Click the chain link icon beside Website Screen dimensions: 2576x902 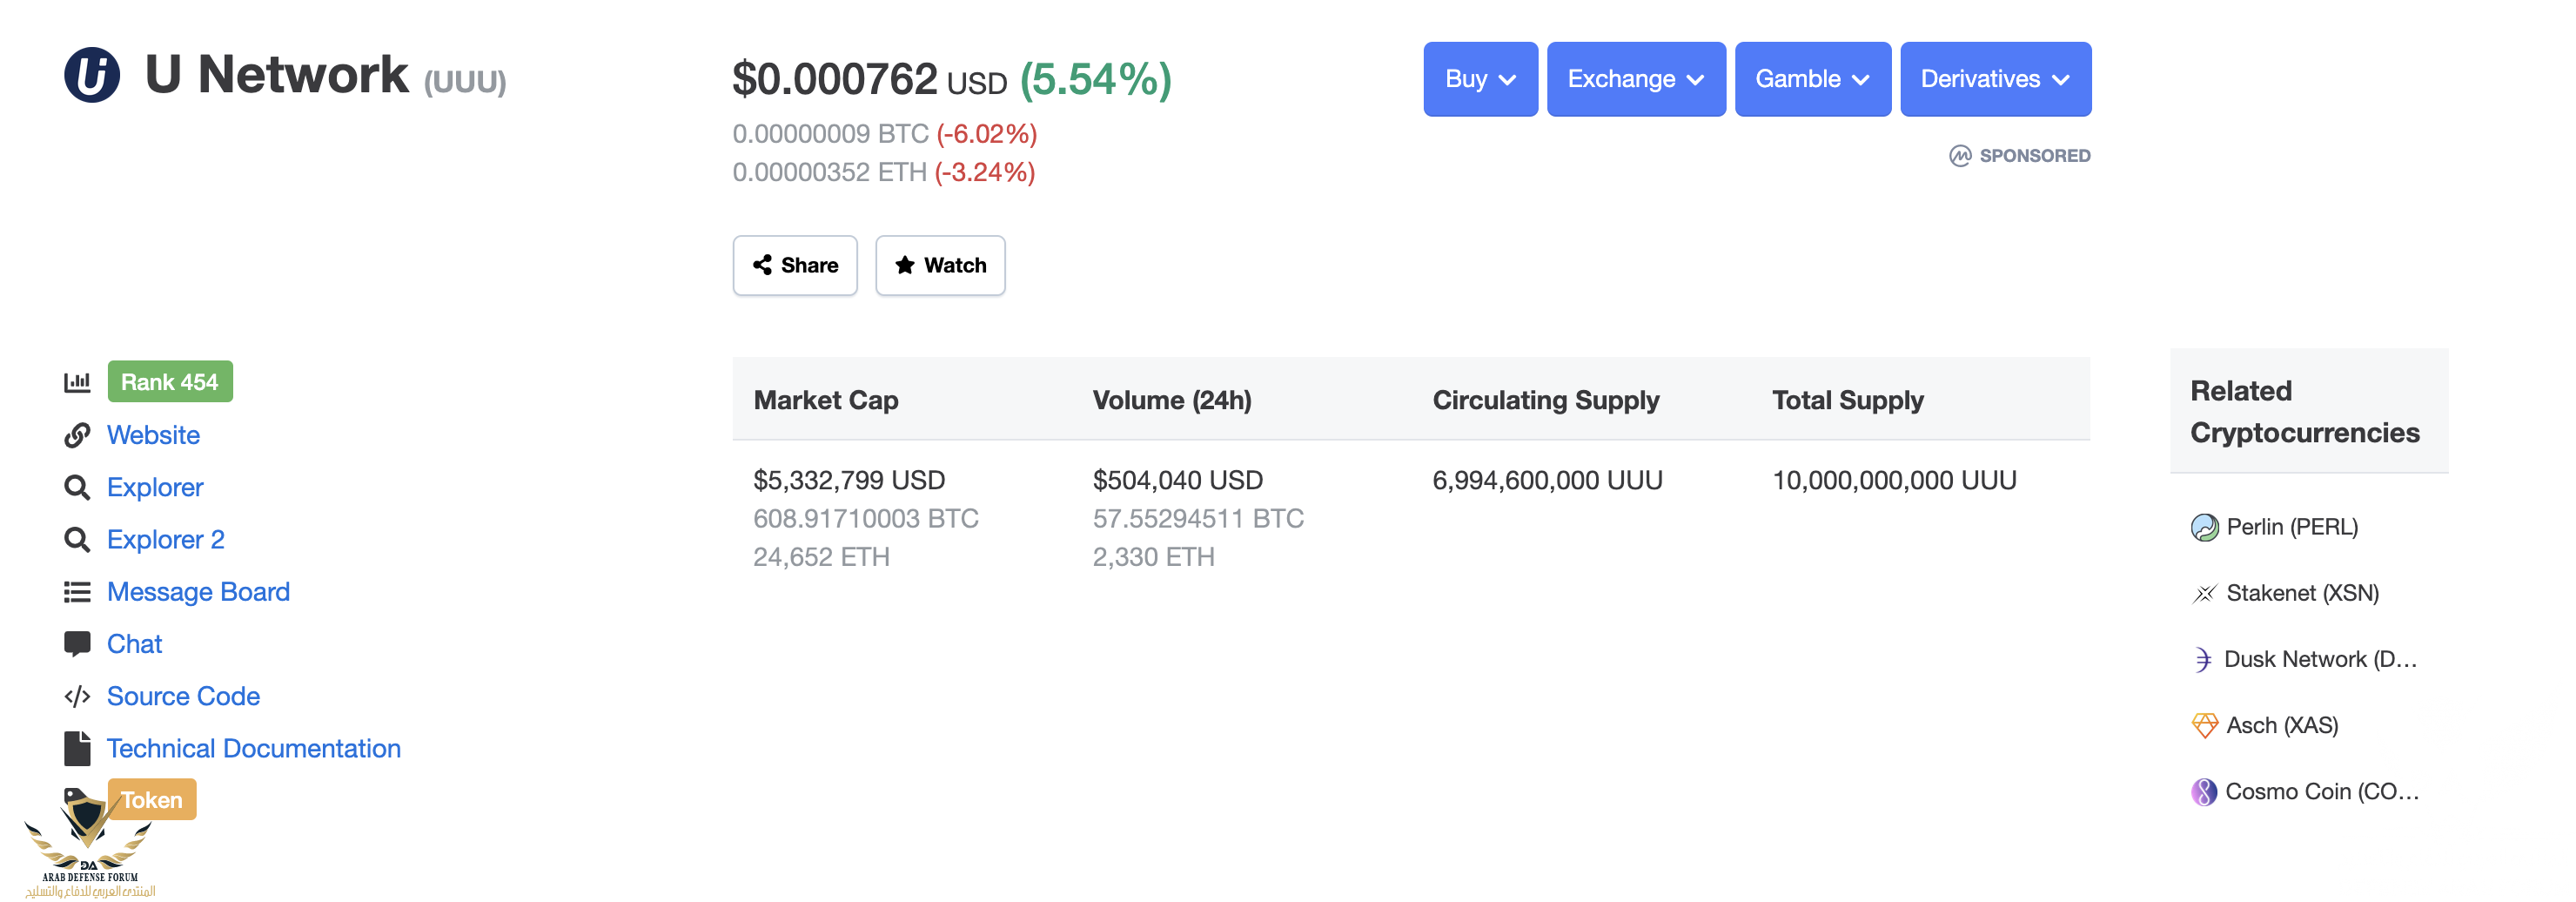[x=77, y=435]
